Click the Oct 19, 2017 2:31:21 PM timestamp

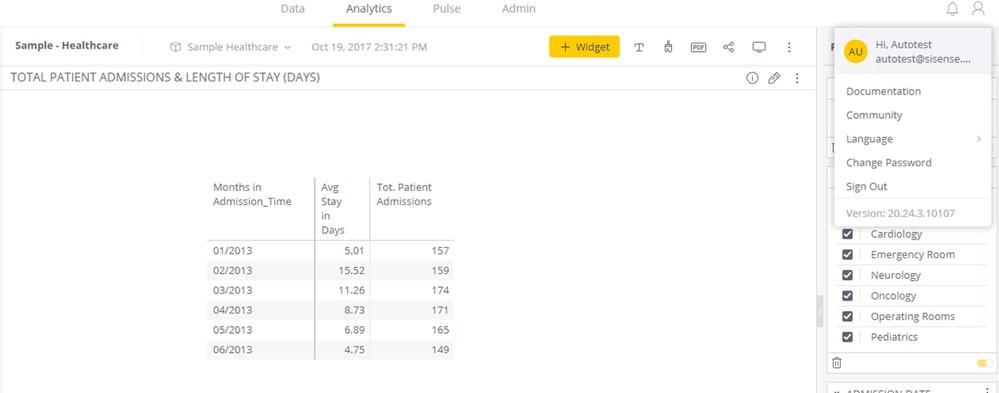pyautogui.click(x=370, y=47)
